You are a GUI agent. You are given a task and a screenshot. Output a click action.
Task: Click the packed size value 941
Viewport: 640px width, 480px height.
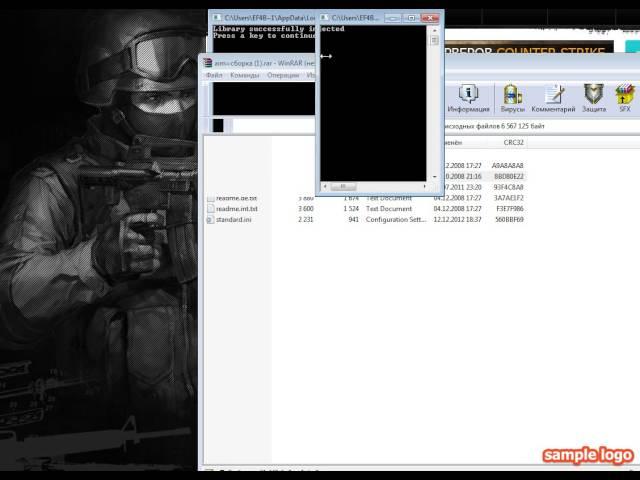point(353,220)
